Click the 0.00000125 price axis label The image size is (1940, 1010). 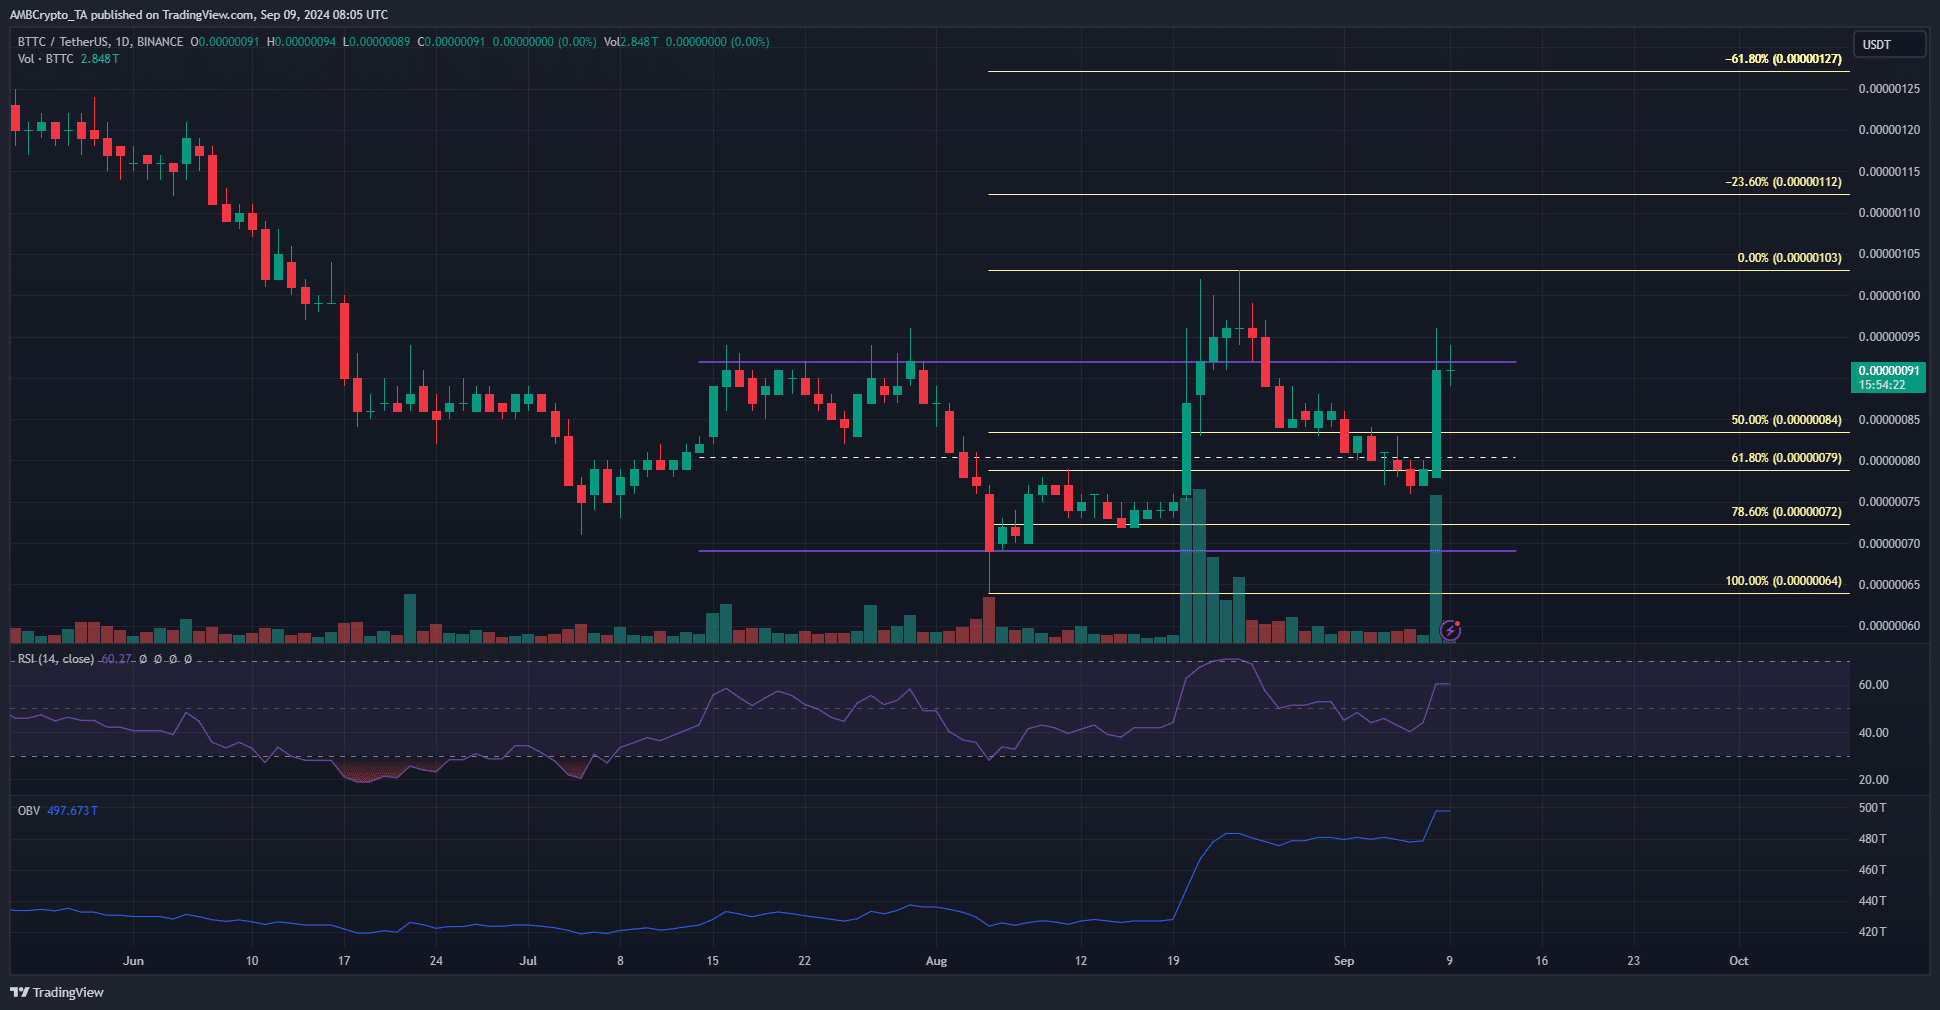(x=1889, y=89)
